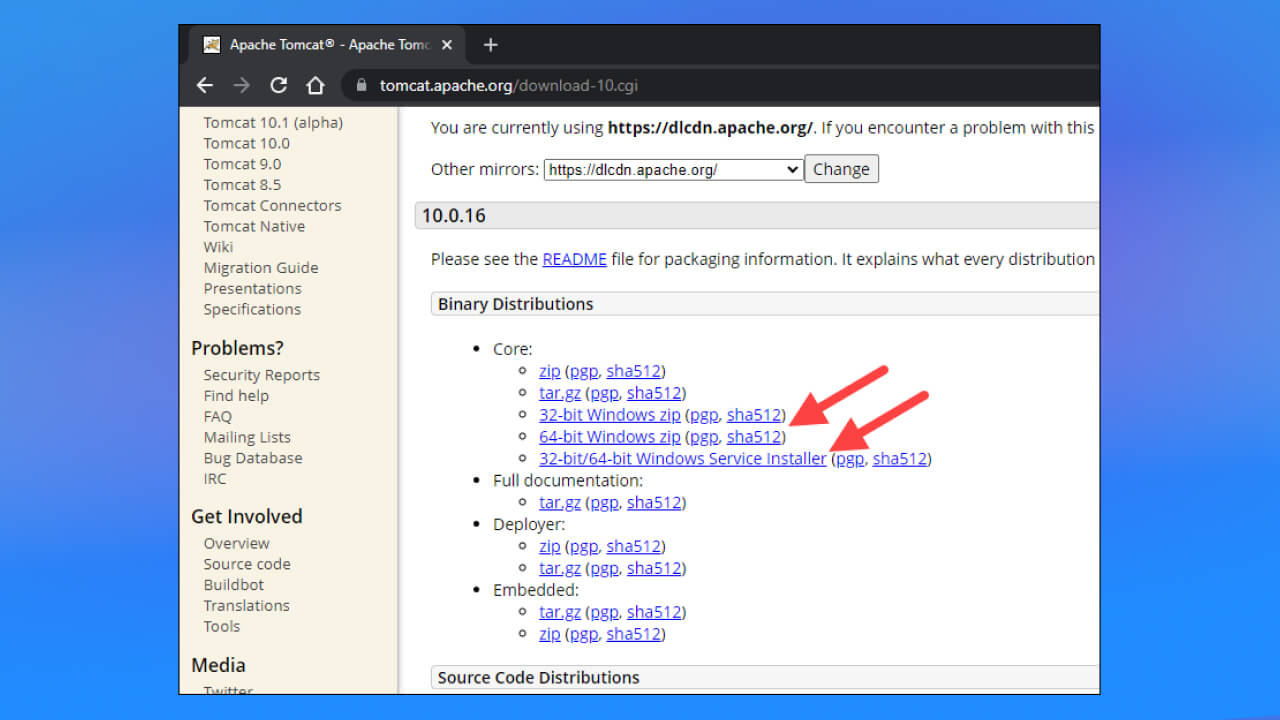Screen dimensions: 1280x720
Task: Open Bug Database link
Action: click(253, 458)
